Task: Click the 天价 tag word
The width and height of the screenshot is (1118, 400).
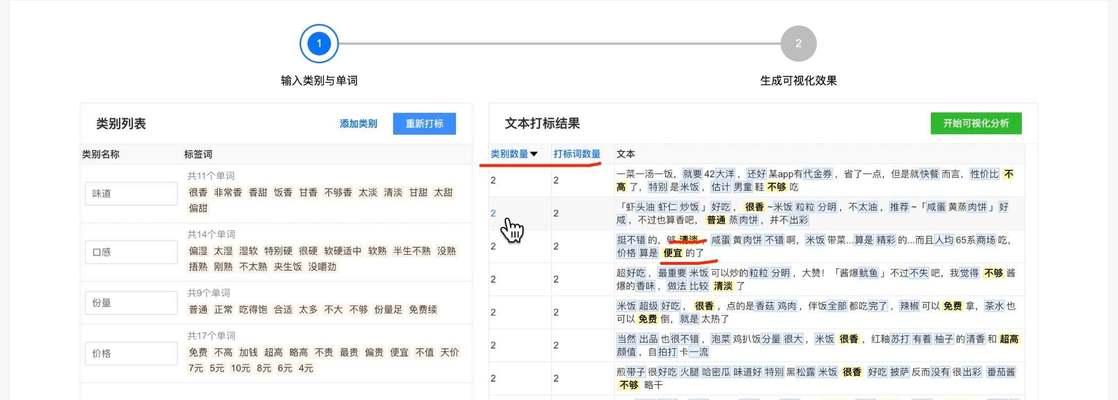Action: 449,352
